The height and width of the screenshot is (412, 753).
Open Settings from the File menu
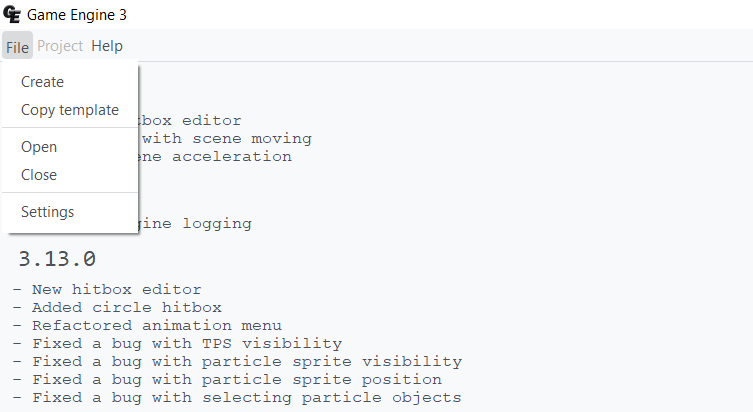point(47,212)
